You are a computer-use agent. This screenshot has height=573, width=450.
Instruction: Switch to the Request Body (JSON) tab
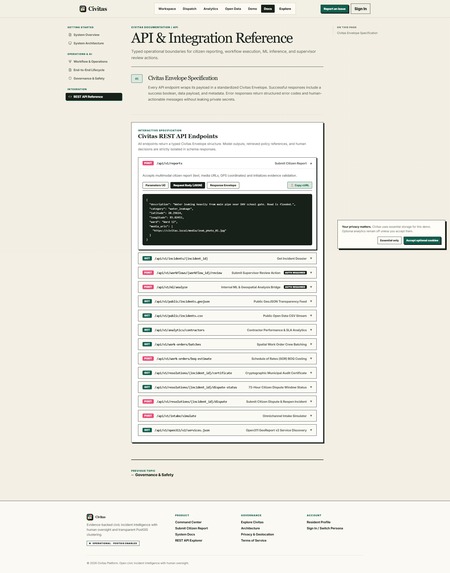point(188,185)
